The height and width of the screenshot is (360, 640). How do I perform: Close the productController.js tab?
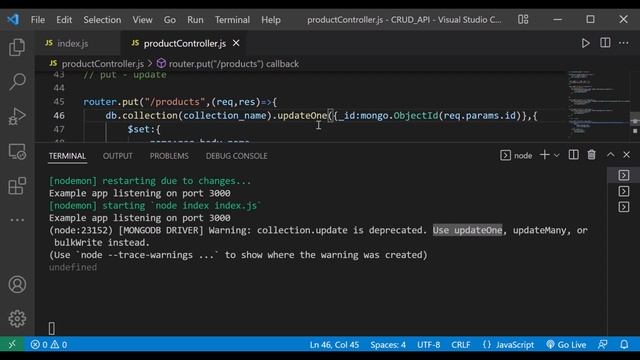click(x=236, y=43)
